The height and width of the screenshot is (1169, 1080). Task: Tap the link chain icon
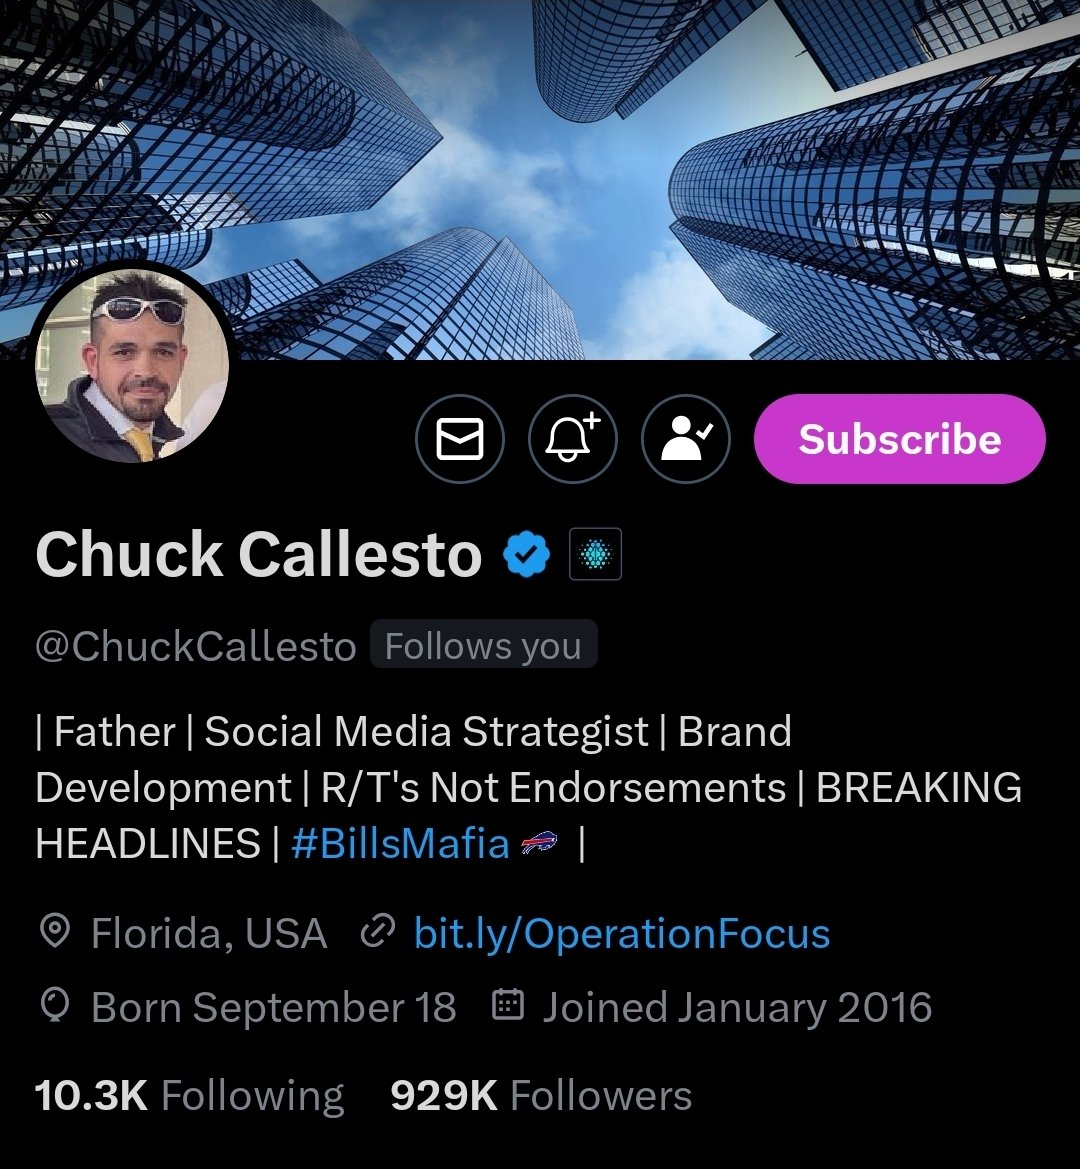(x=377, y=932)
